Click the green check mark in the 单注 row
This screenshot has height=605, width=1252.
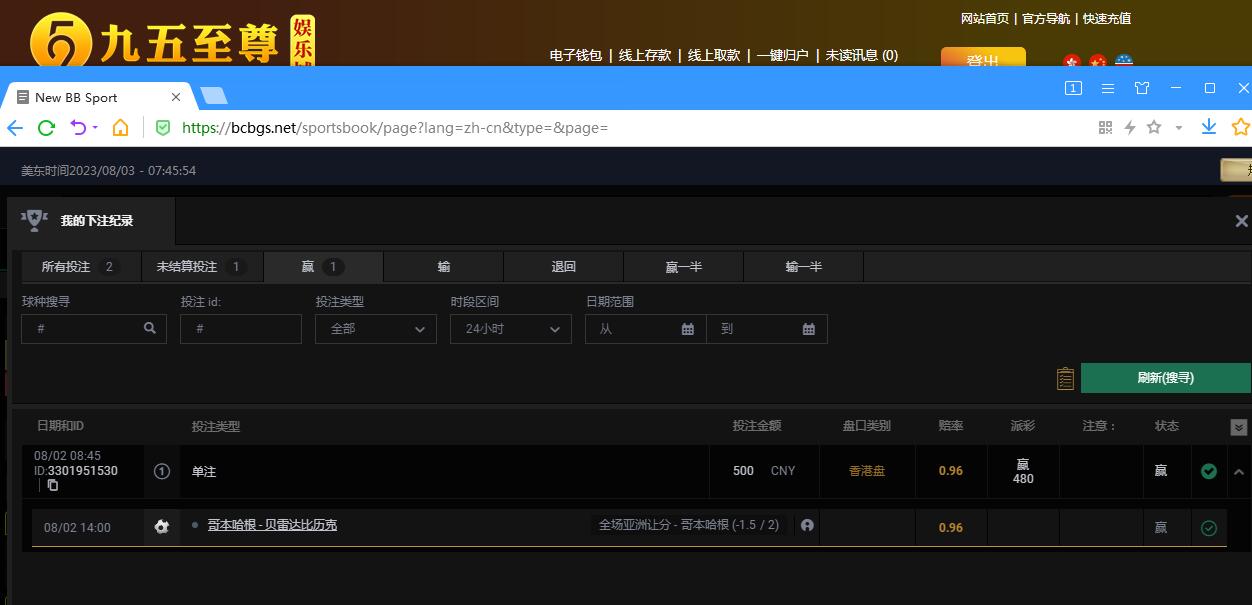pos(1209,471)
